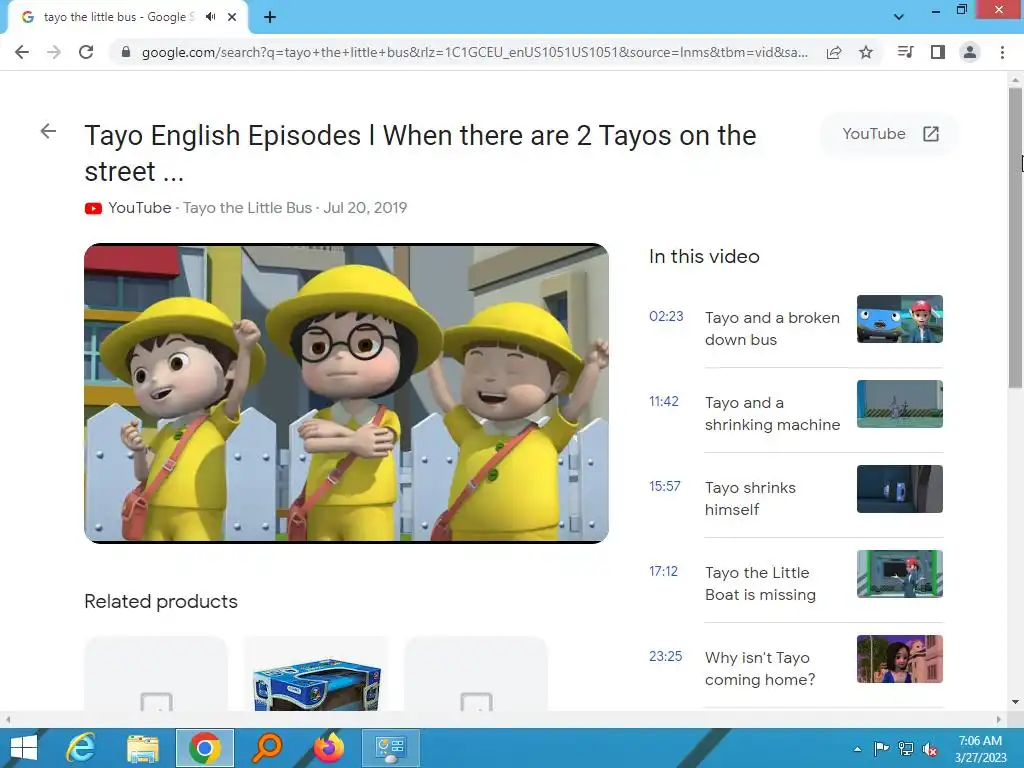Click thumbnail for Why isn't Tayo coming home

click(x=900, y=658)
